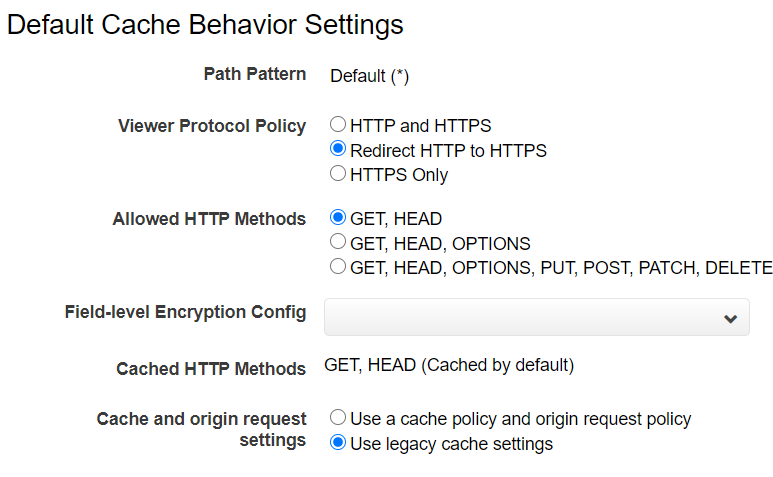
Task: Select the HTTPS Only radio button
Action: pyautogui.click(x=338, y=173)
